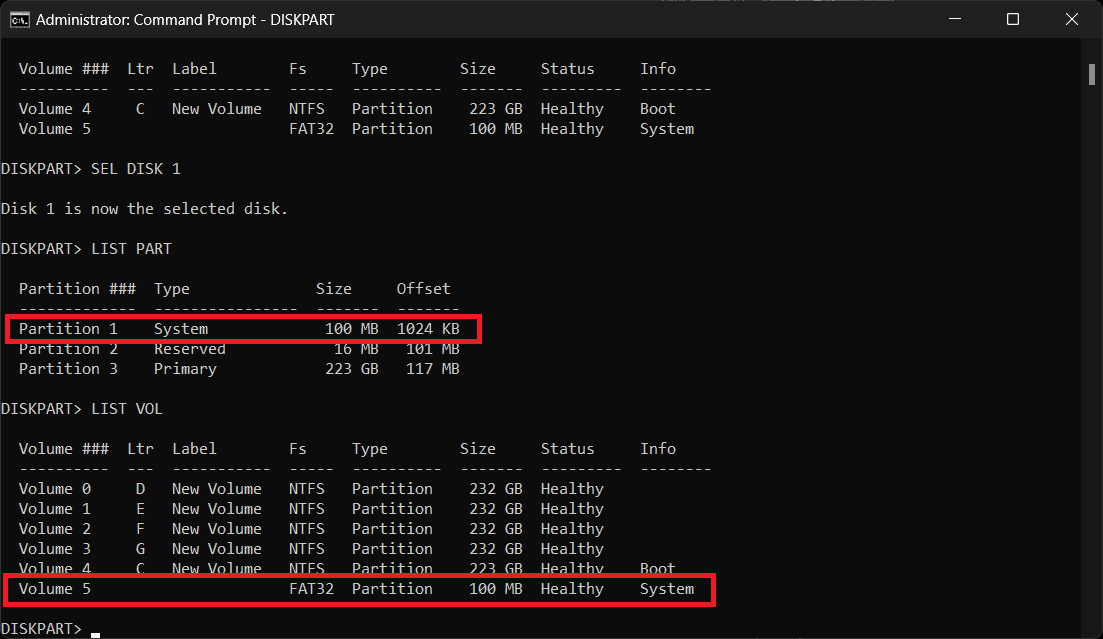Click the blinking cursor at the last DISKPART prompt
Viewport: 1103px width, 639px height.
[x=95, y=631]
